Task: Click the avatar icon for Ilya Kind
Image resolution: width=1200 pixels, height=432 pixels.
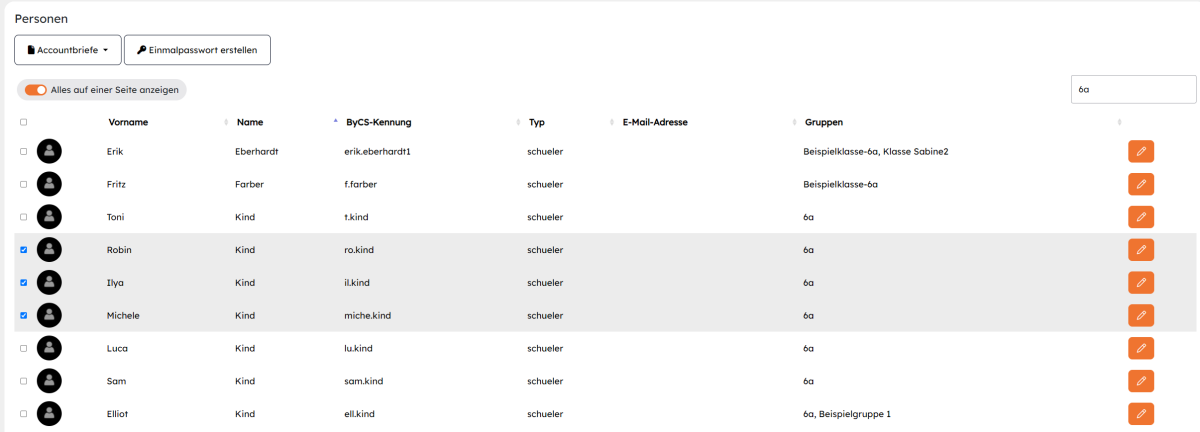Action: coord(49,283)
